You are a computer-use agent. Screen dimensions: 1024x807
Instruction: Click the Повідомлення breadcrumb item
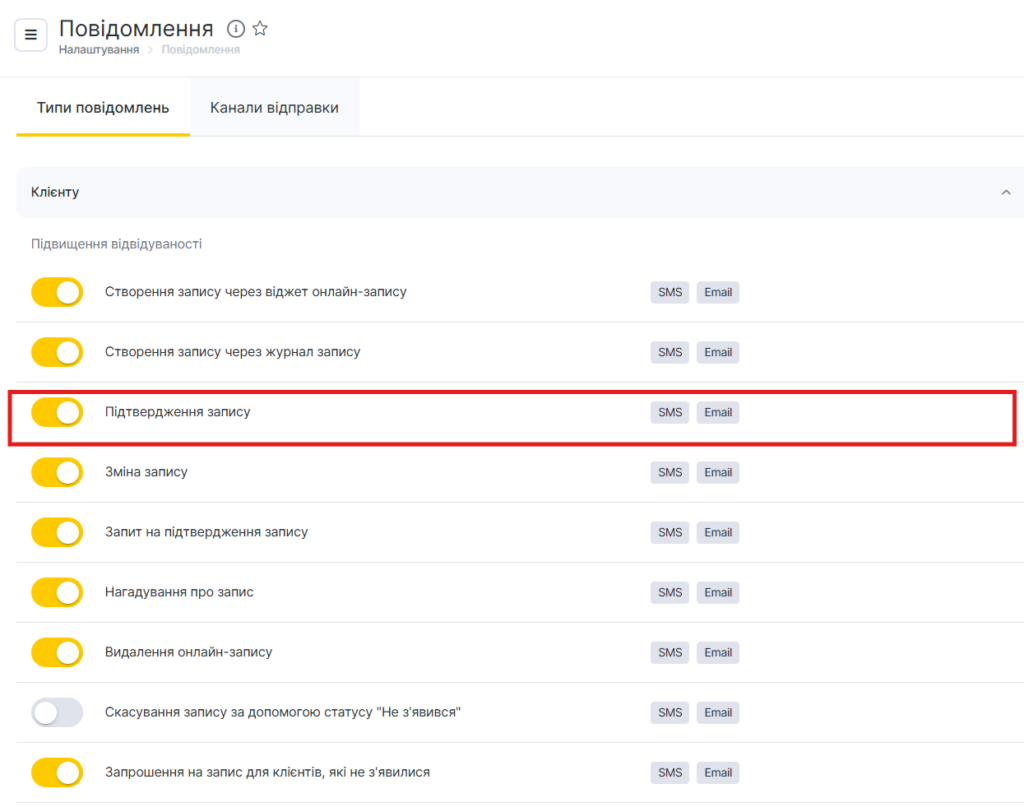(x=200, y=50)
